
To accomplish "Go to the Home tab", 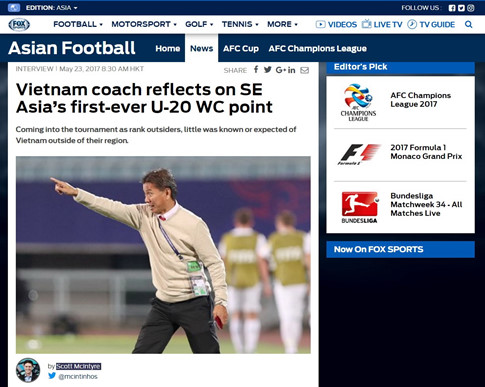I will click(167, 49).
